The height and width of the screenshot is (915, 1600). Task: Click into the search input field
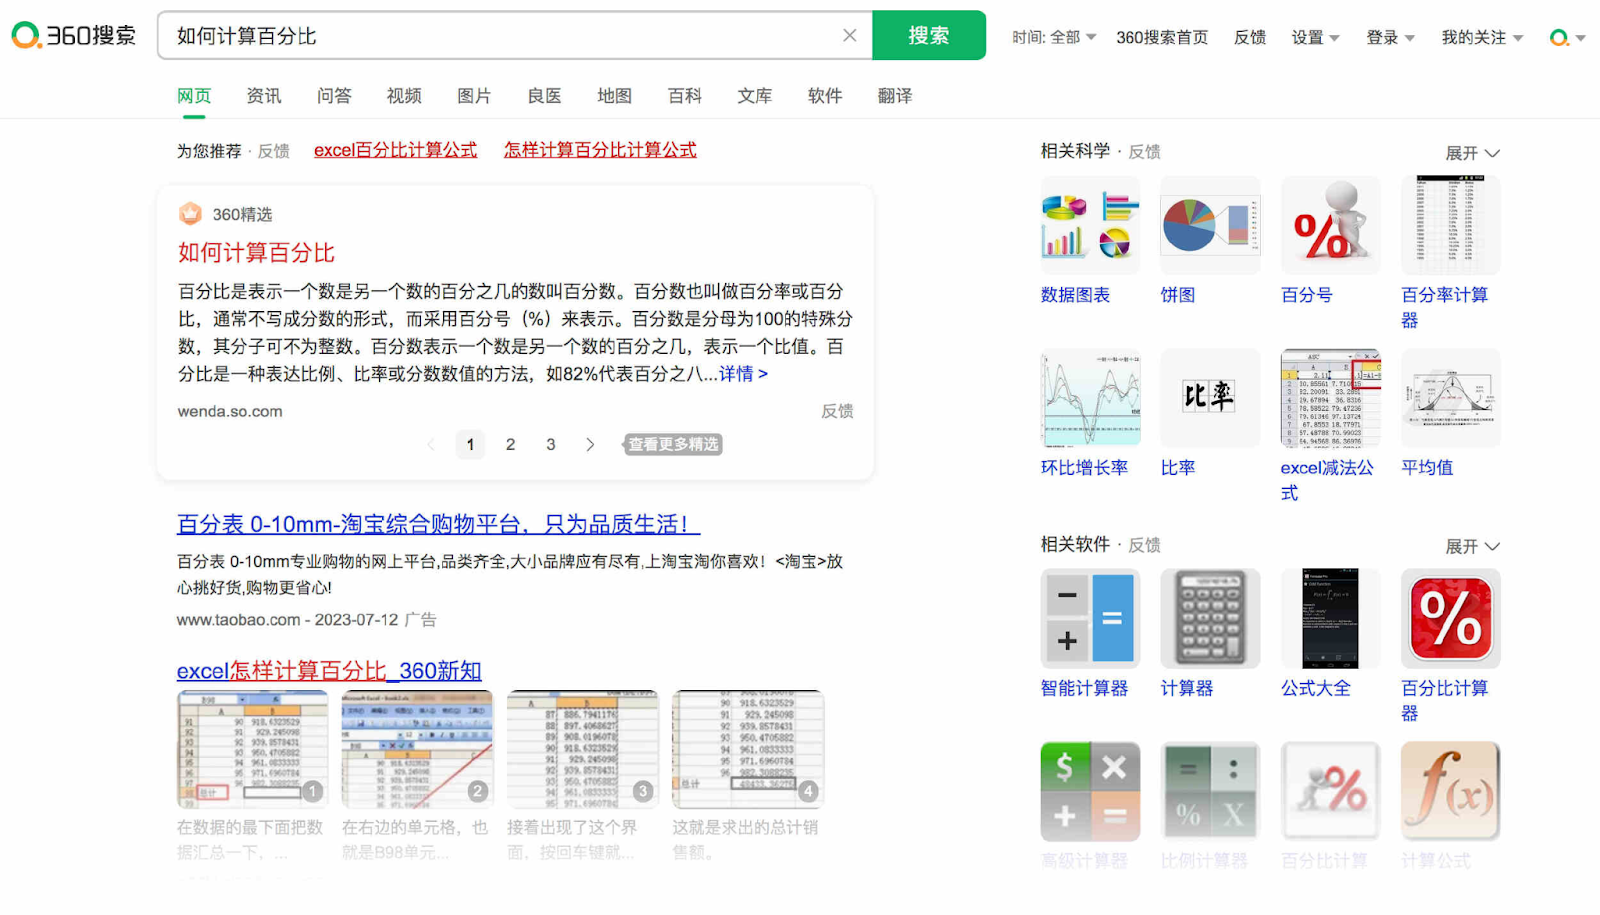pos(500,36)
